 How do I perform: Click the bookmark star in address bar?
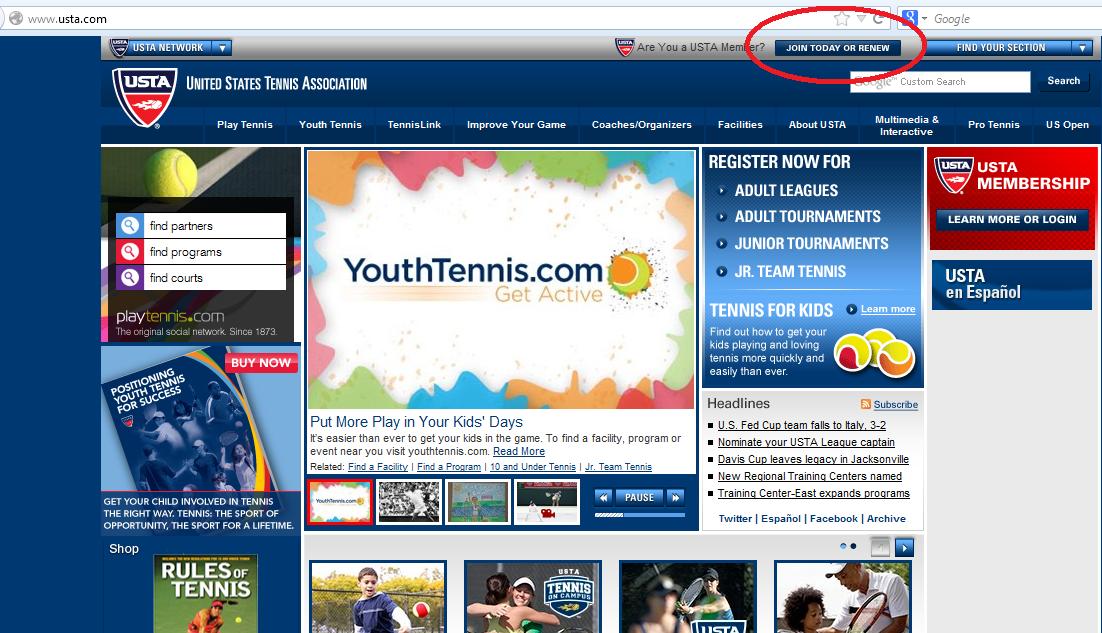point(842,19)
